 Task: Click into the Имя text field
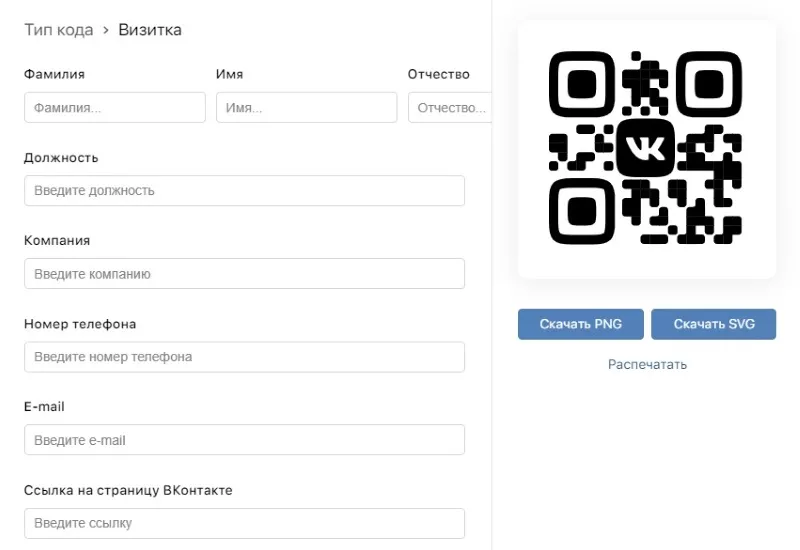tap(307, 108)
